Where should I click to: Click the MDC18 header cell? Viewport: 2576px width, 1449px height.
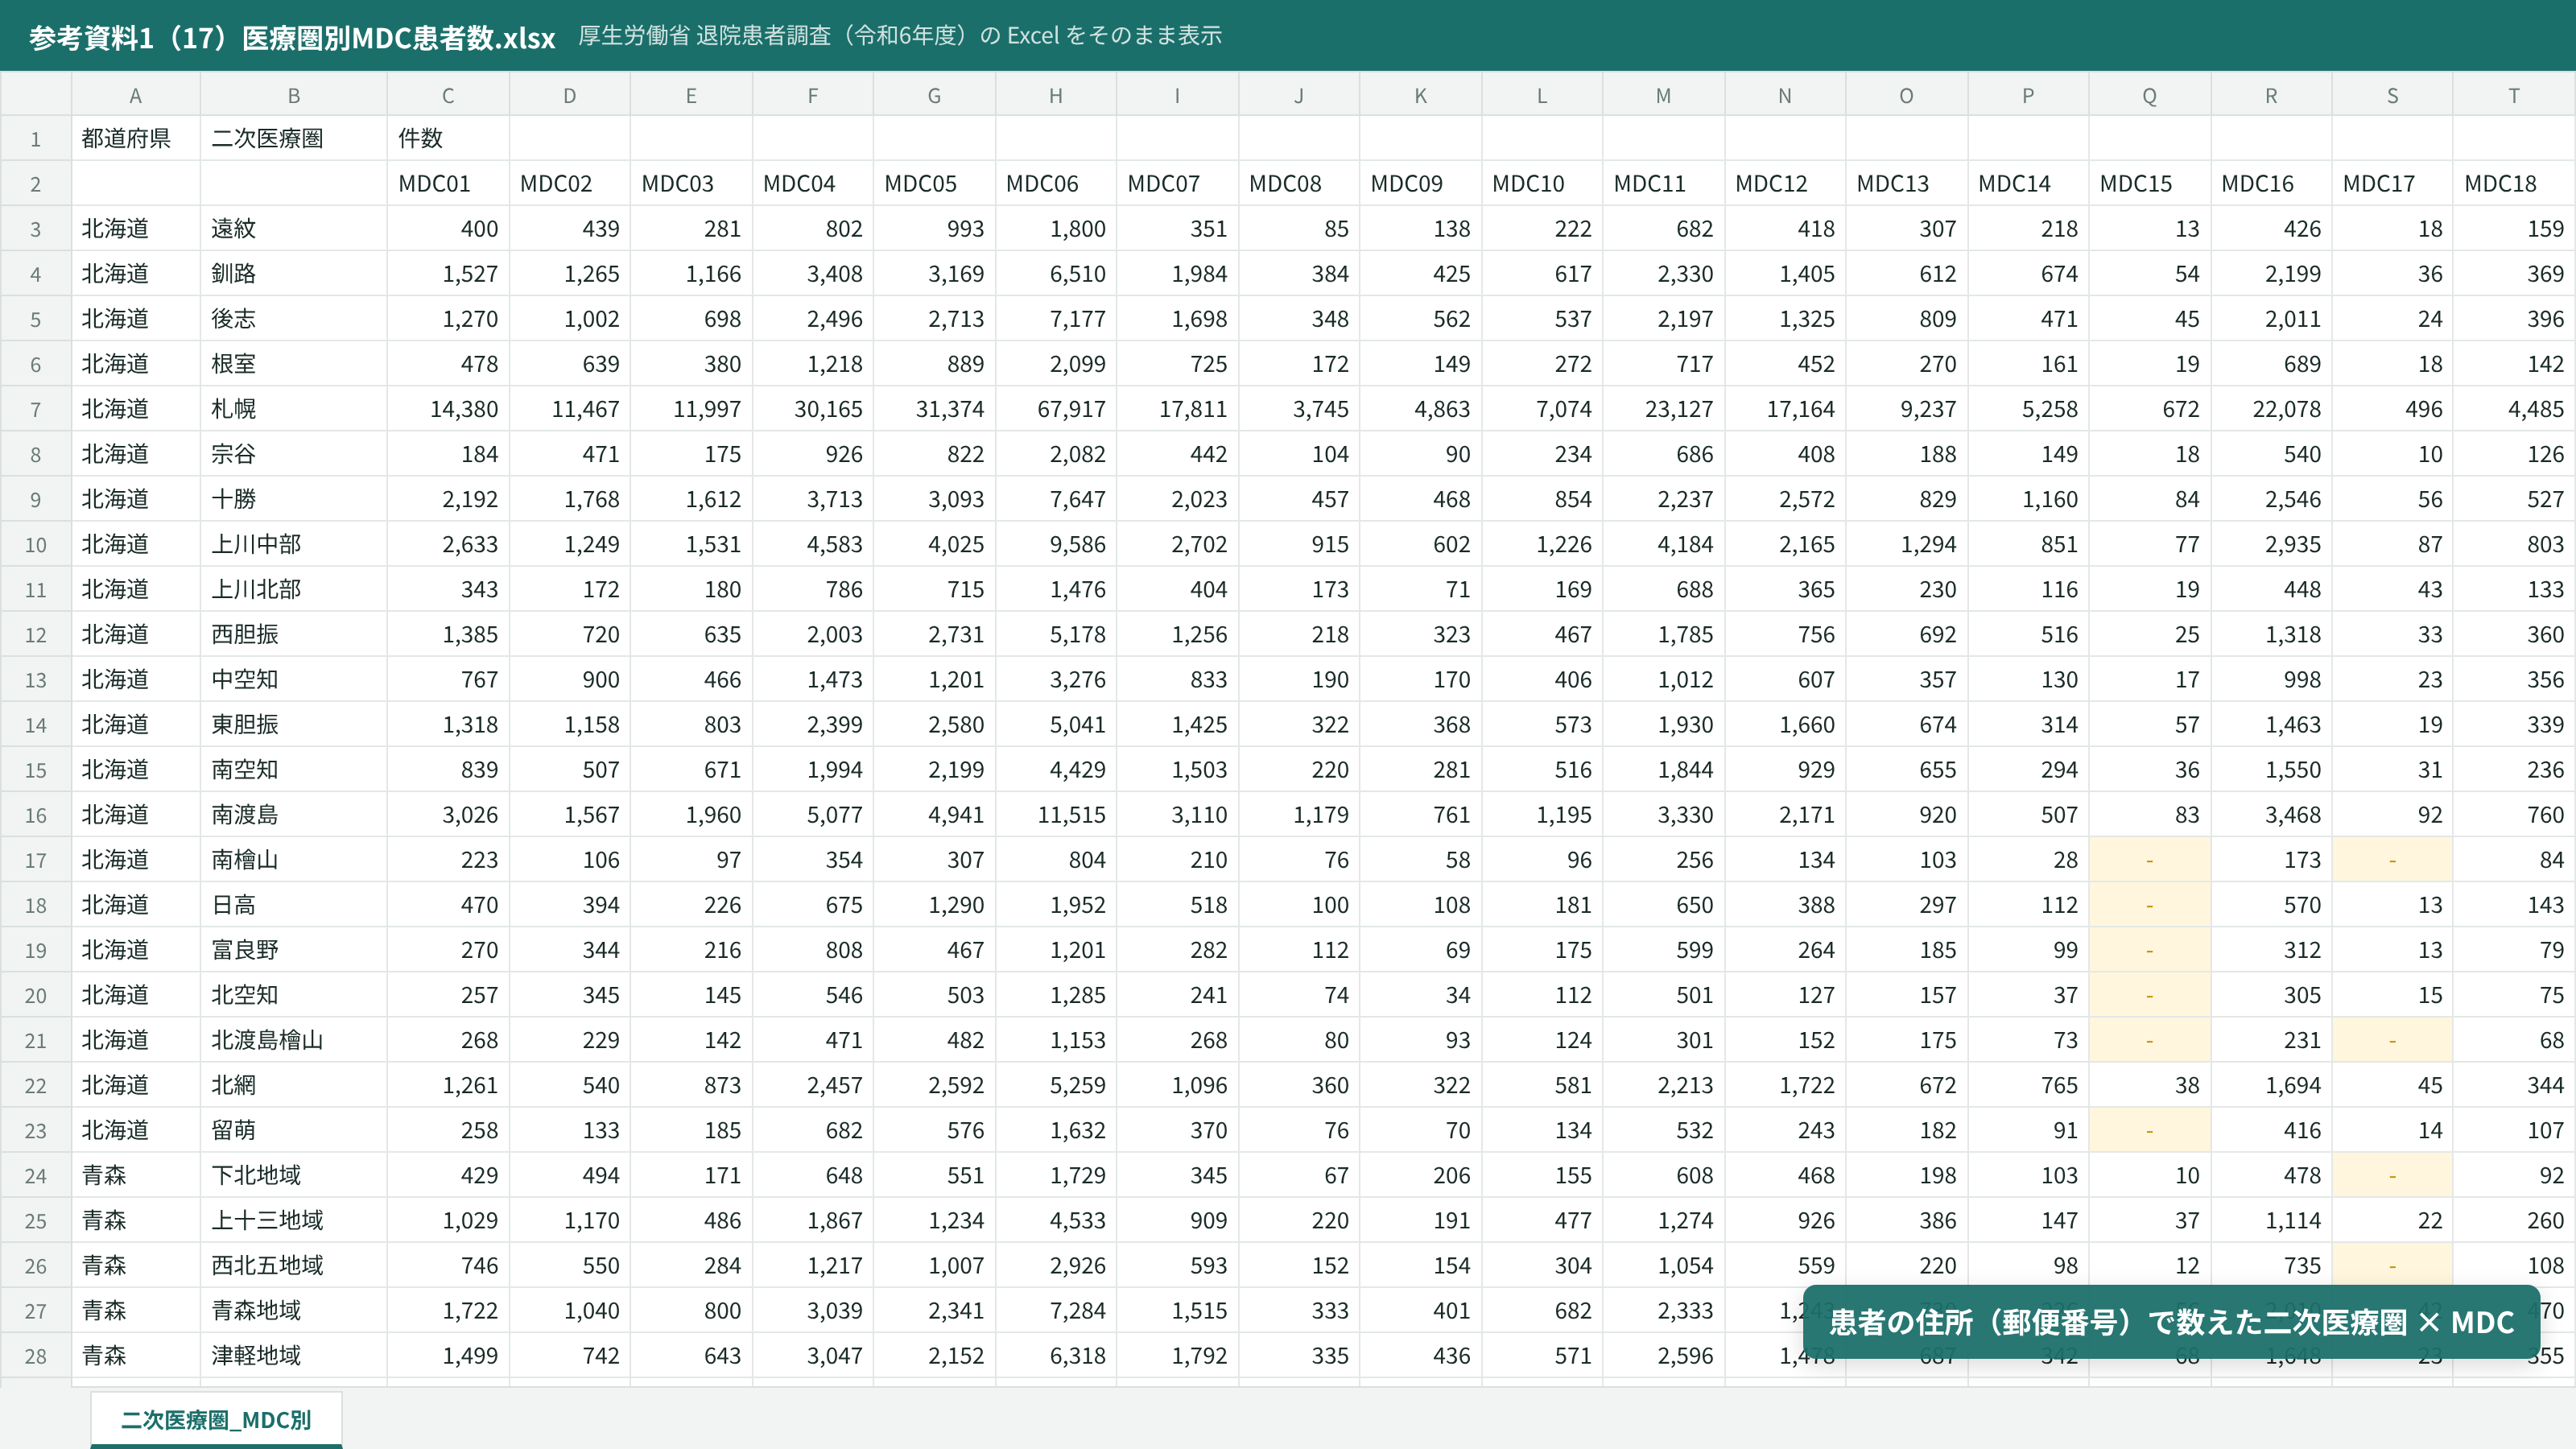point(2514,184)
